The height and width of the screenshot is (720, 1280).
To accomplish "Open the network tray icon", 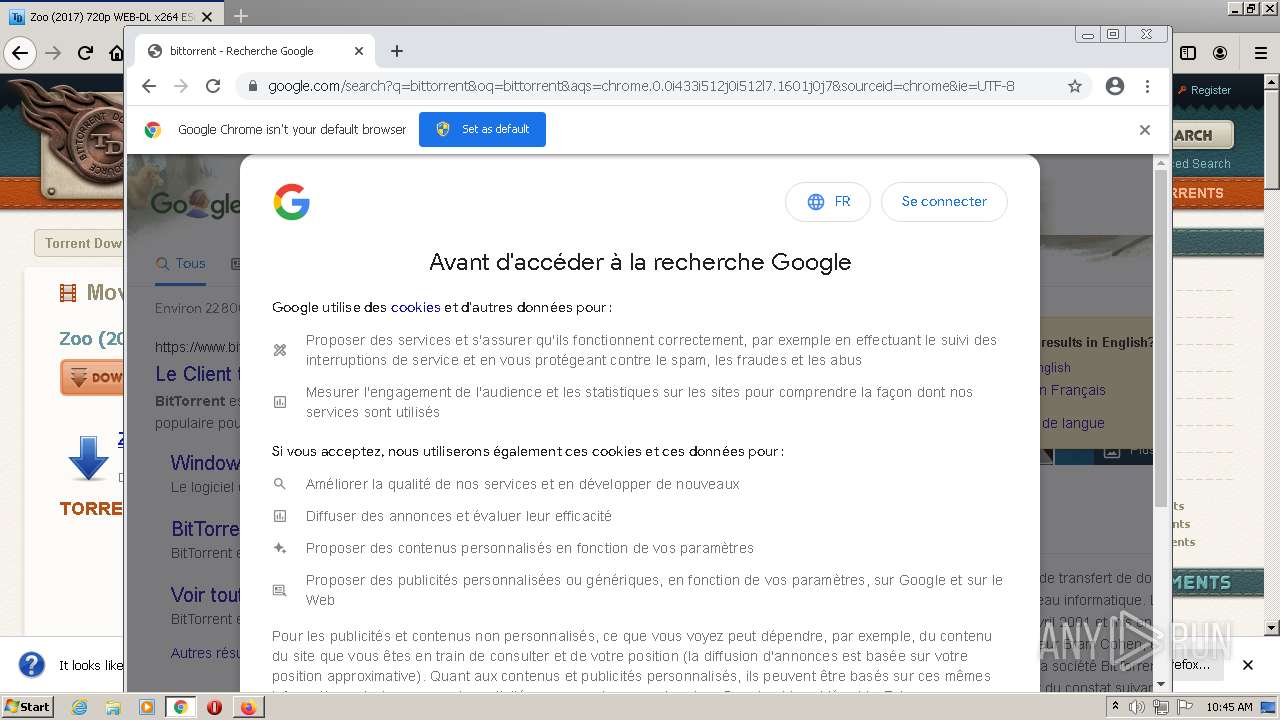I will tap(1161, 707).
